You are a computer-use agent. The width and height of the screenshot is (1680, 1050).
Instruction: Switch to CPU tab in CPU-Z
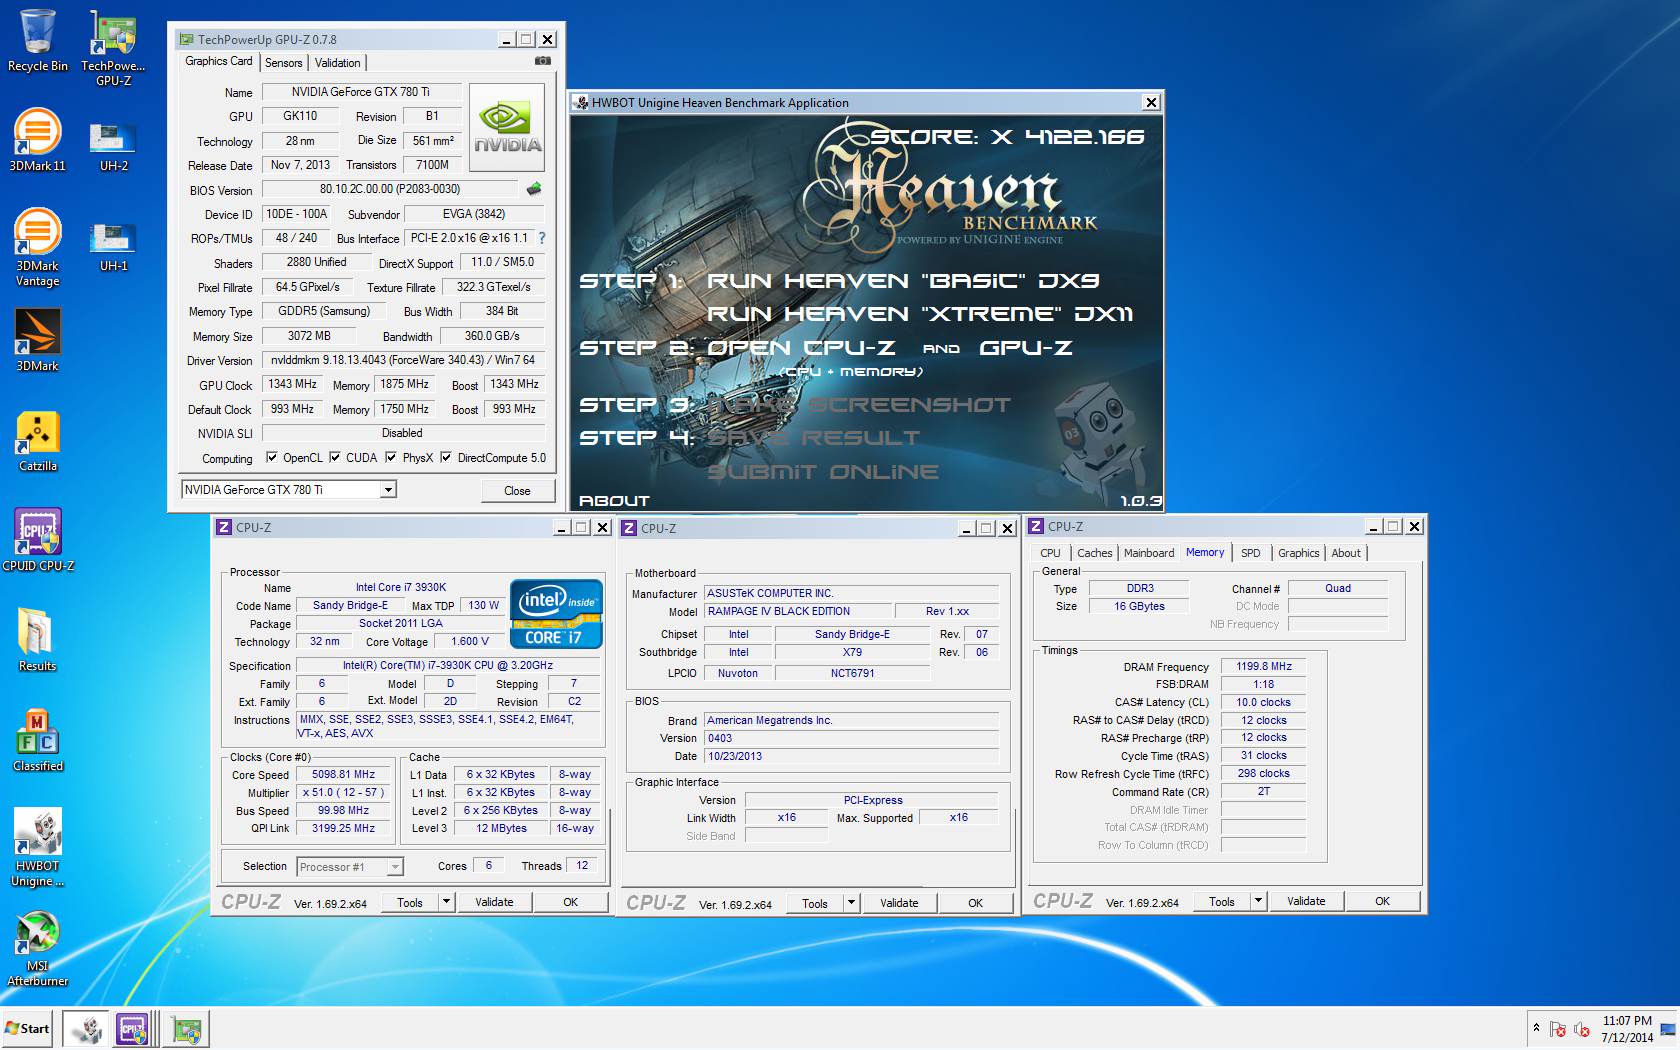point(1050,553)
